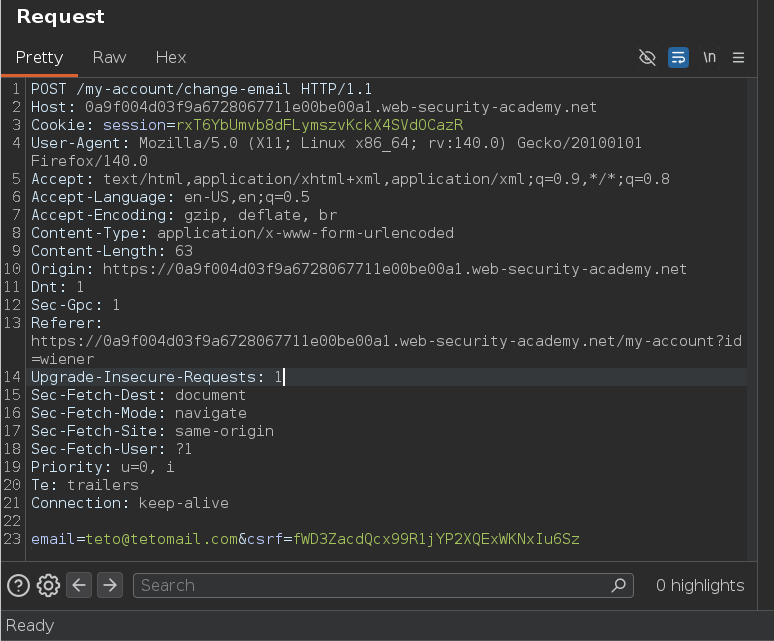Click line number 22 in the gutter
The height and width of the screenshot is (641, 774).
[x=12, y=521]
